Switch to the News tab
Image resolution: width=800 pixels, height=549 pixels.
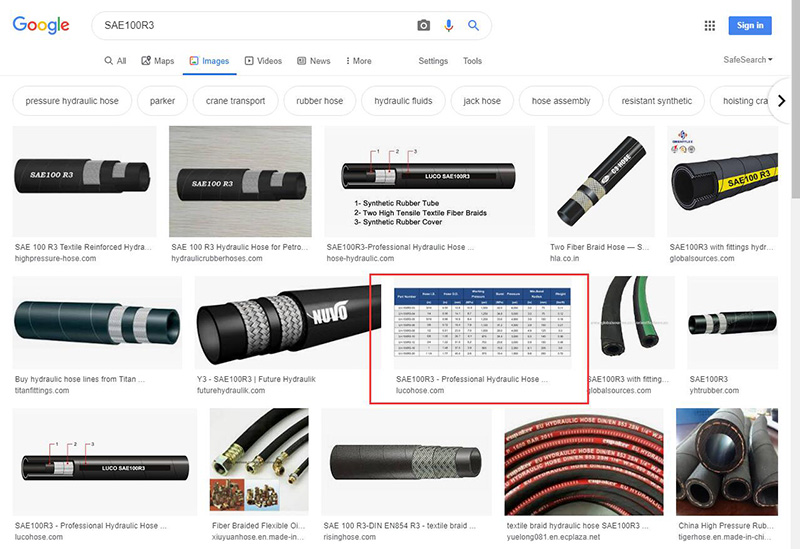point(314,61)
